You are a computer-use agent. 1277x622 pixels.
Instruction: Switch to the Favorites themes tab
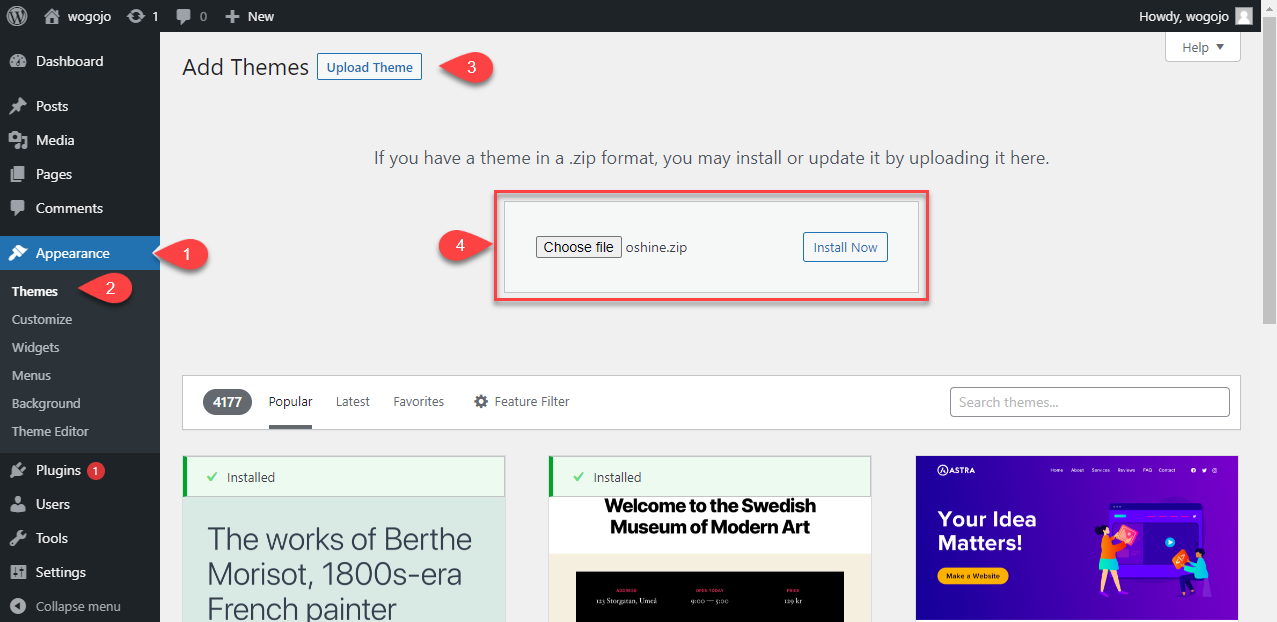point(418,401)
